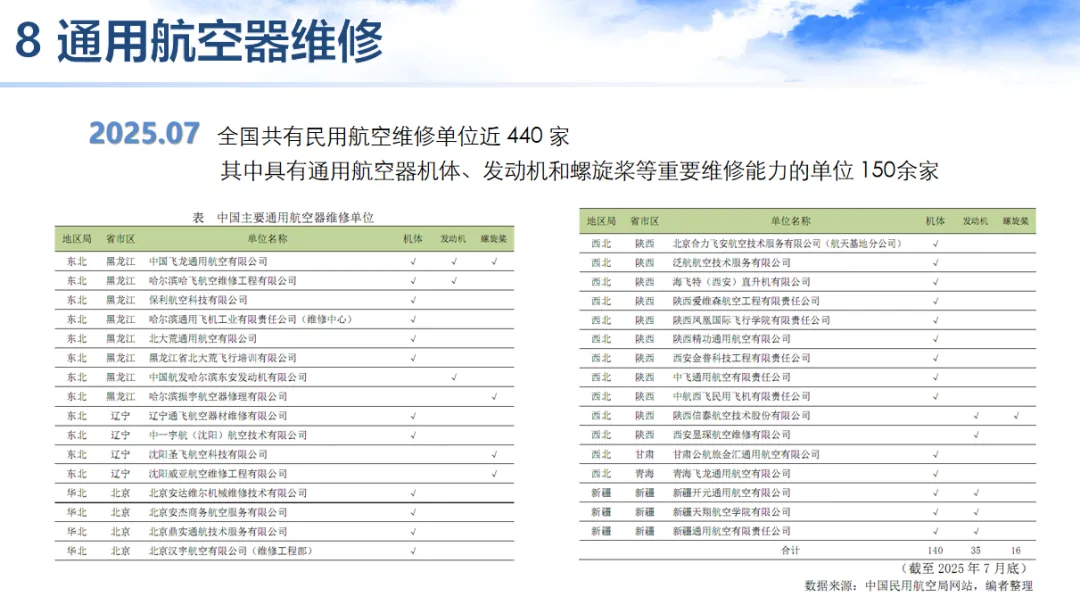Click the checkmark under 螺旋桨 for 陕西倍泰航空技术股份有限公司
1080x605 pixels.
click(1016, 416)
